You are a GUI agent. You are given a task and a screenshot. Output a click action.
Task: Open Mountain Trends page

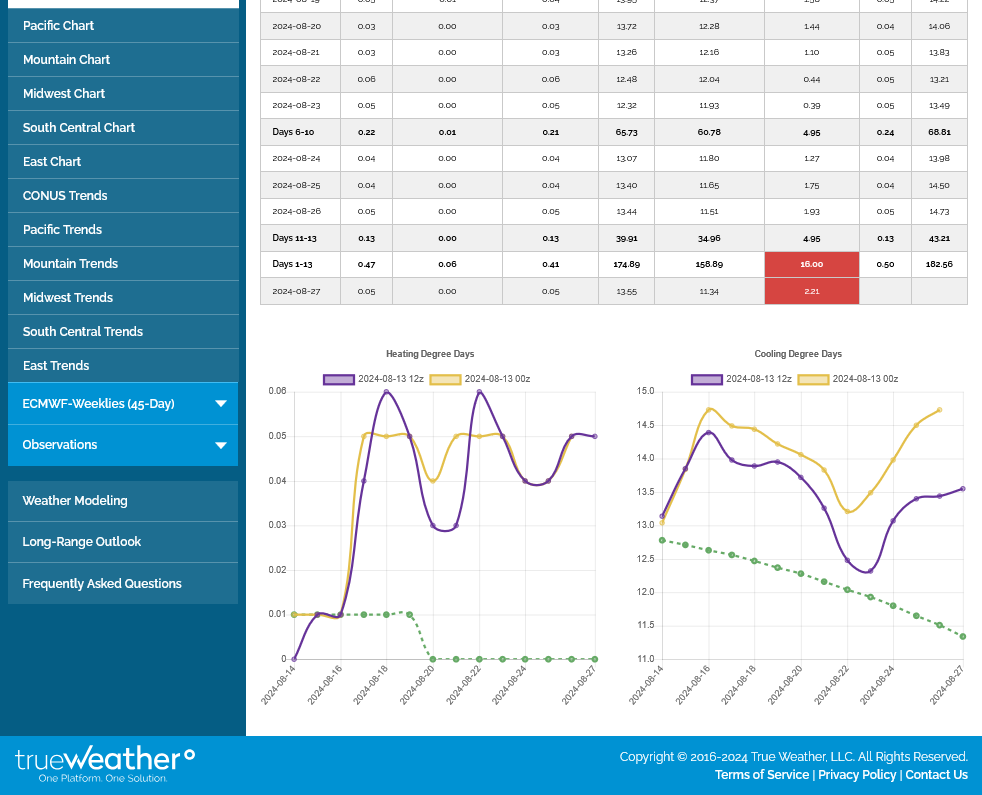pyautogui.click(x=123, y=263)
